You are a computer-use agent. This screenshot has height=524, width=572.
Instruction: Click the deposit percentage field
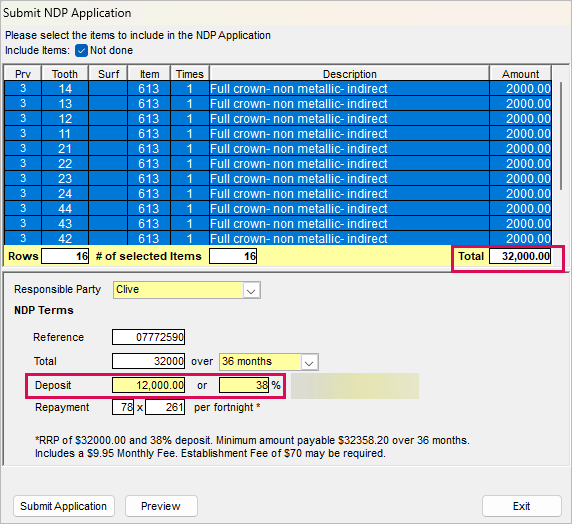(244, 385)
